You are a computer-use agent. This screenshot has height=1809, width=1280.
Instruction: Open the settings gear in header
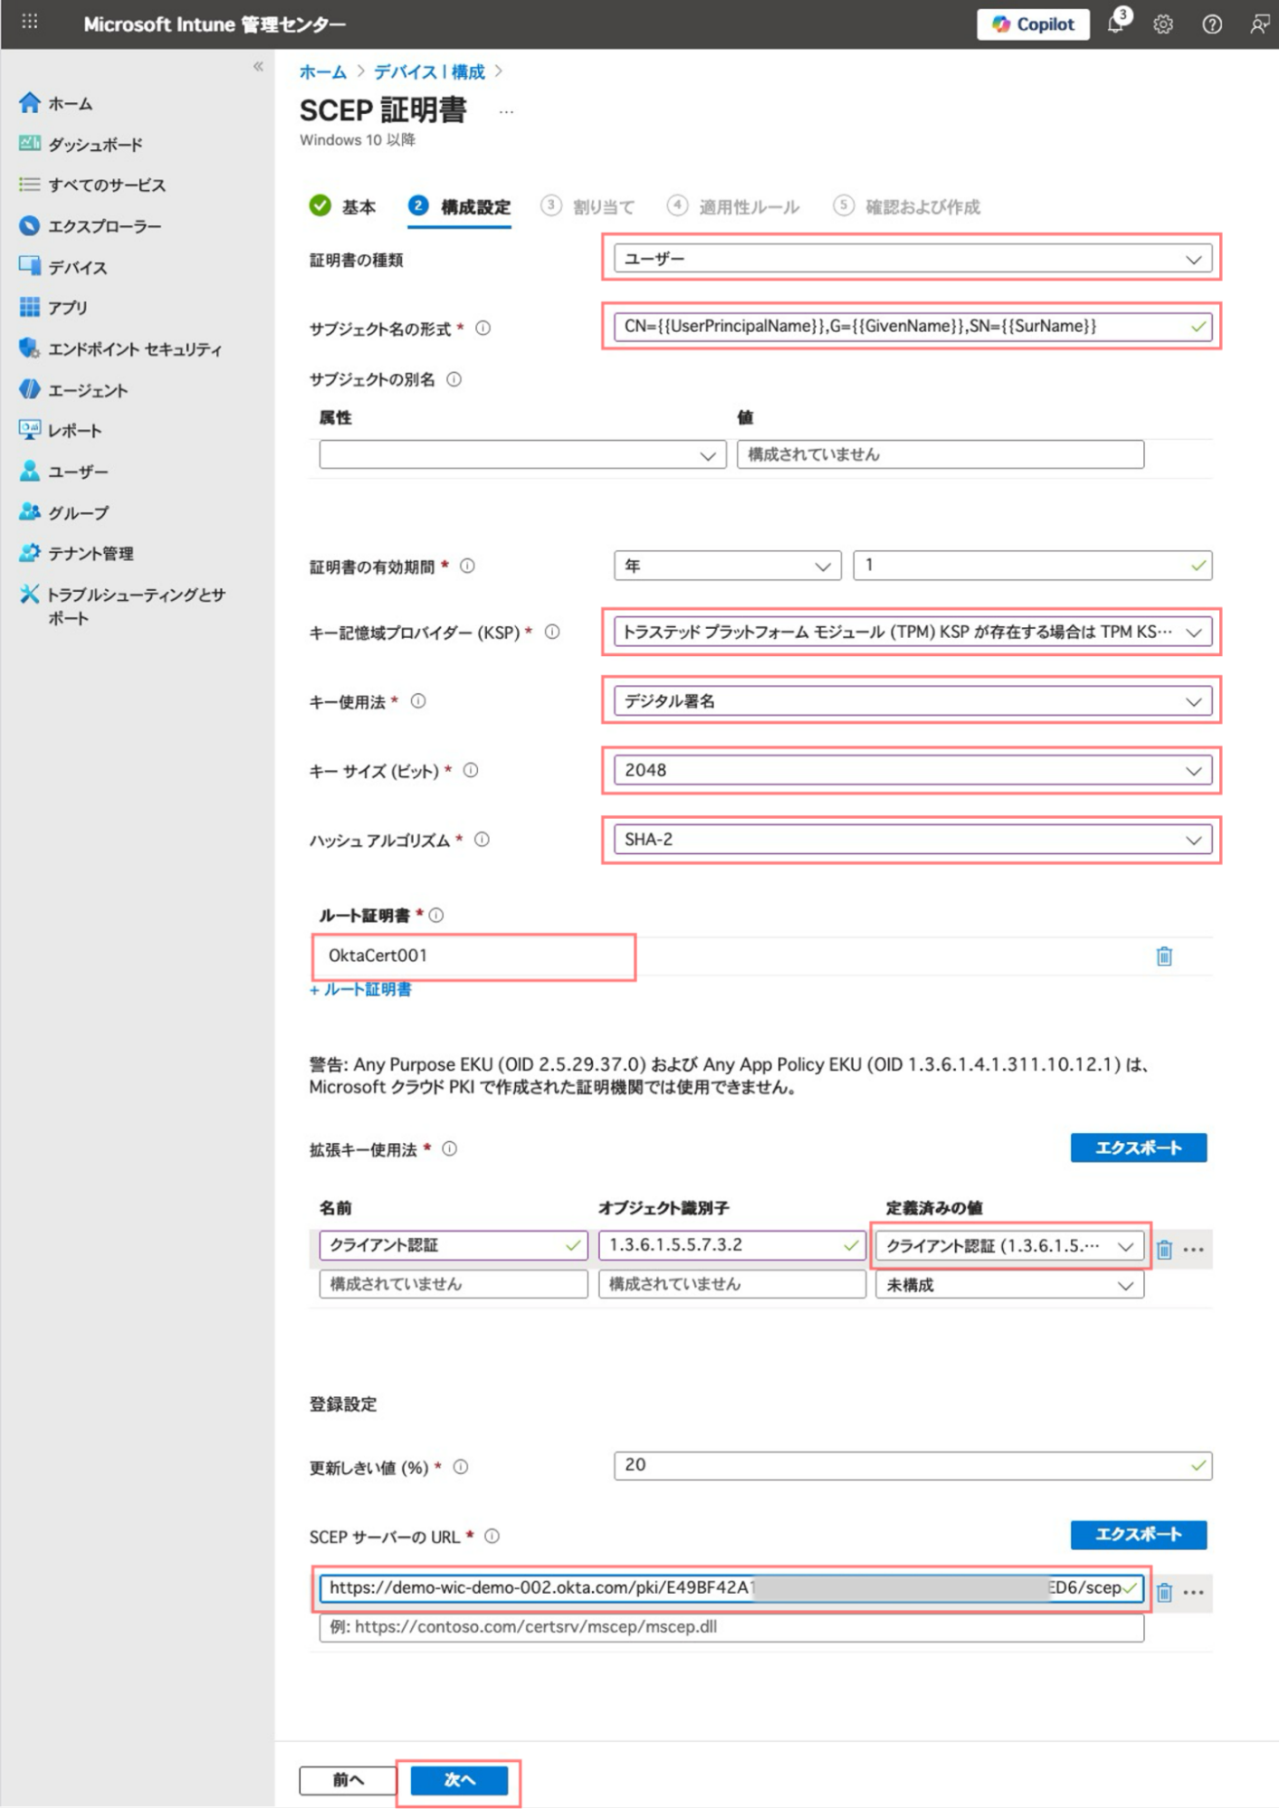click(1163, 24)
